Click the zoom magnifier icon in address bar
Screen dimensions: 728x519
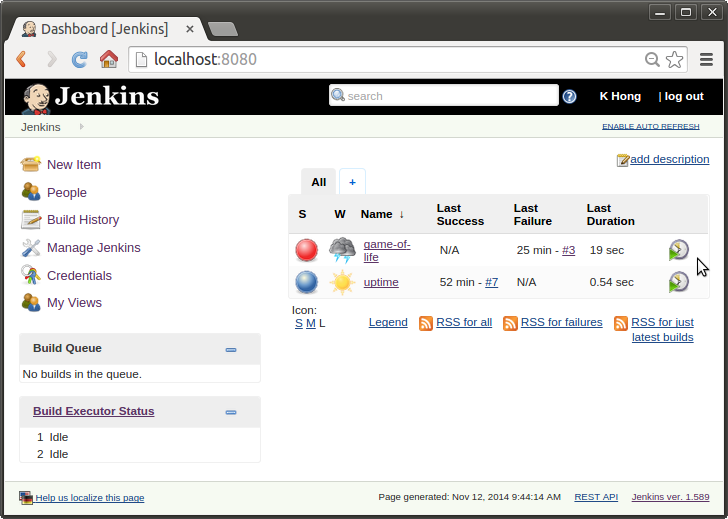(x=652, y=59)
